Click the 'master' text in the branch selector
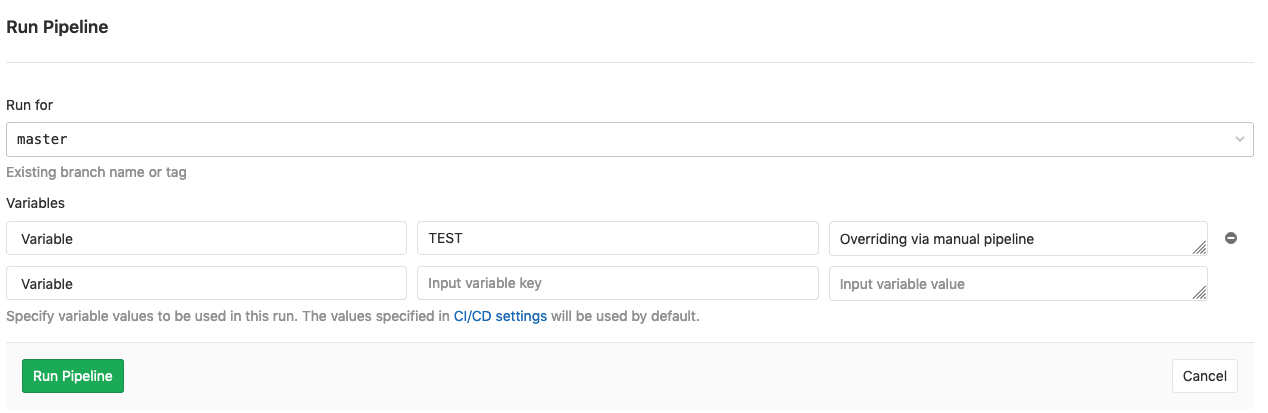This screenshot has height=413, width=1268. [42, 140]
